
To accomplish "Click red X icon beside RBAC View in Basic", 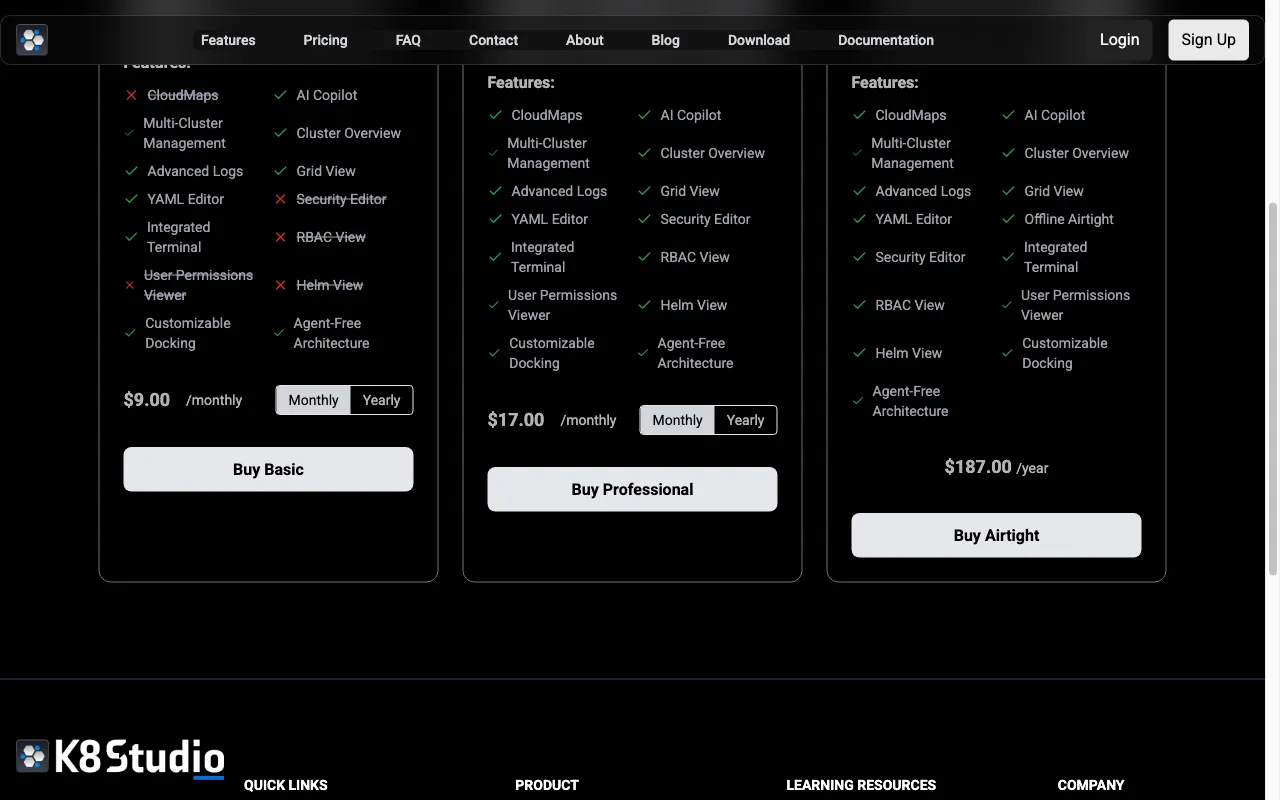I will [x=280, y=237].
